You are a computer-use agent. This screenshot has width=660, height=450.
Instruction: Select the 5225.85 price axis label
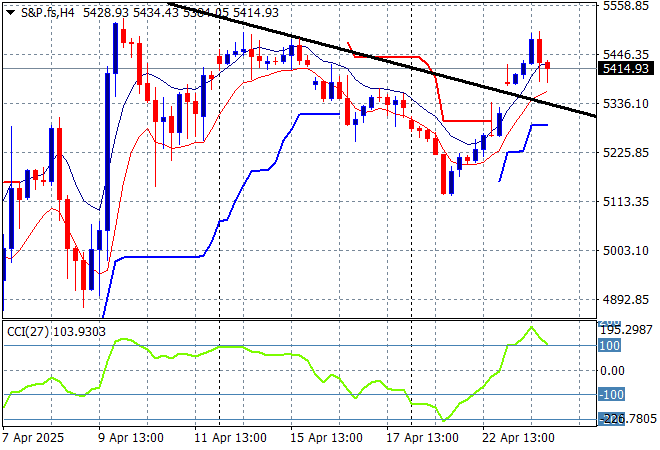(626, 152)
